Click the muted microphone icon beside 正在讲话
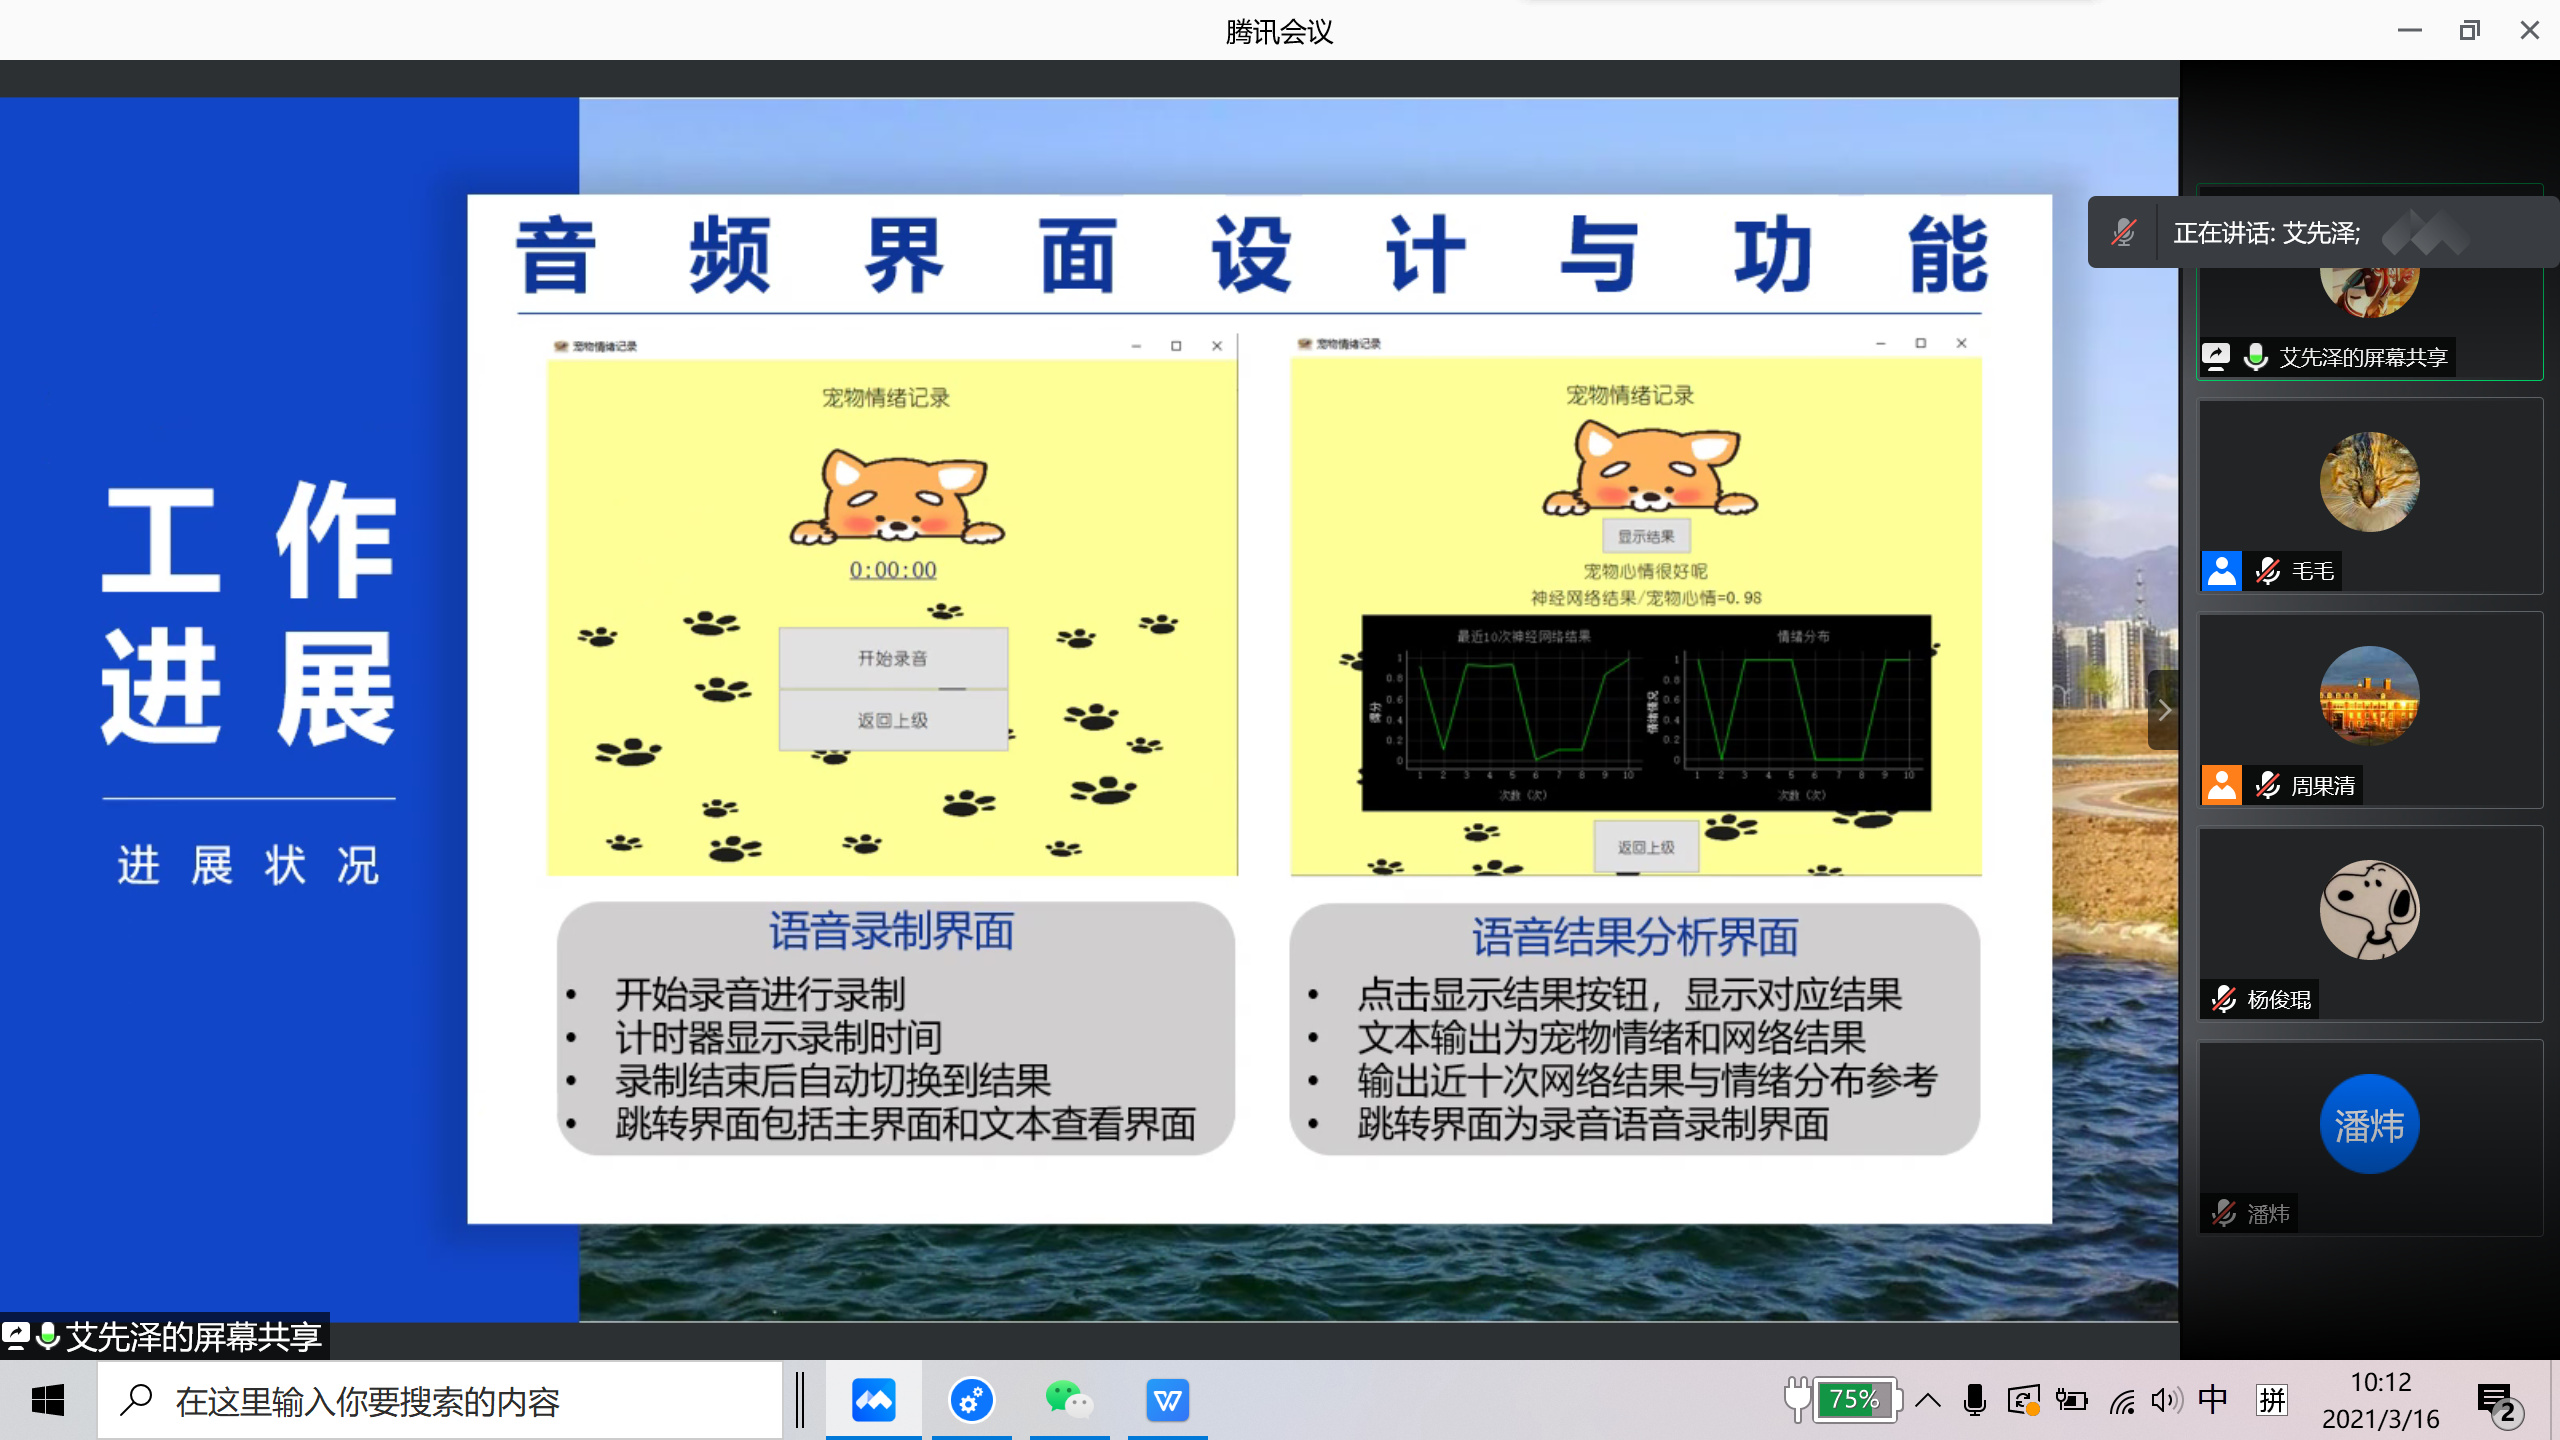This screenshot has height=1440, width=2560. point(2123,233)
